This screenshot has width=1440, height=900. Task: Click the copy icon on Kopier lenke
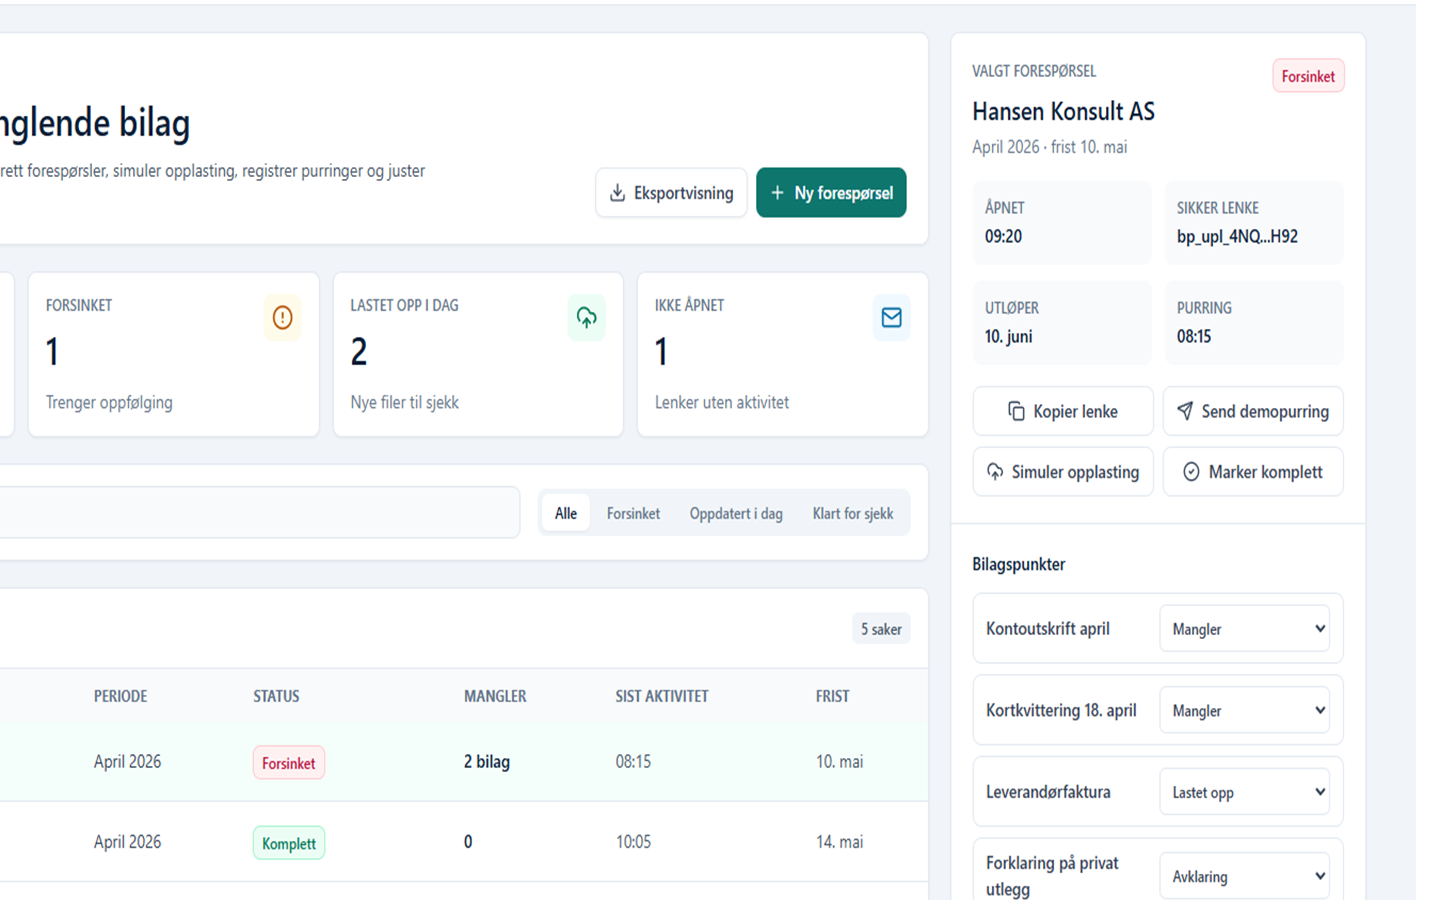click(x=1016, y=411)
